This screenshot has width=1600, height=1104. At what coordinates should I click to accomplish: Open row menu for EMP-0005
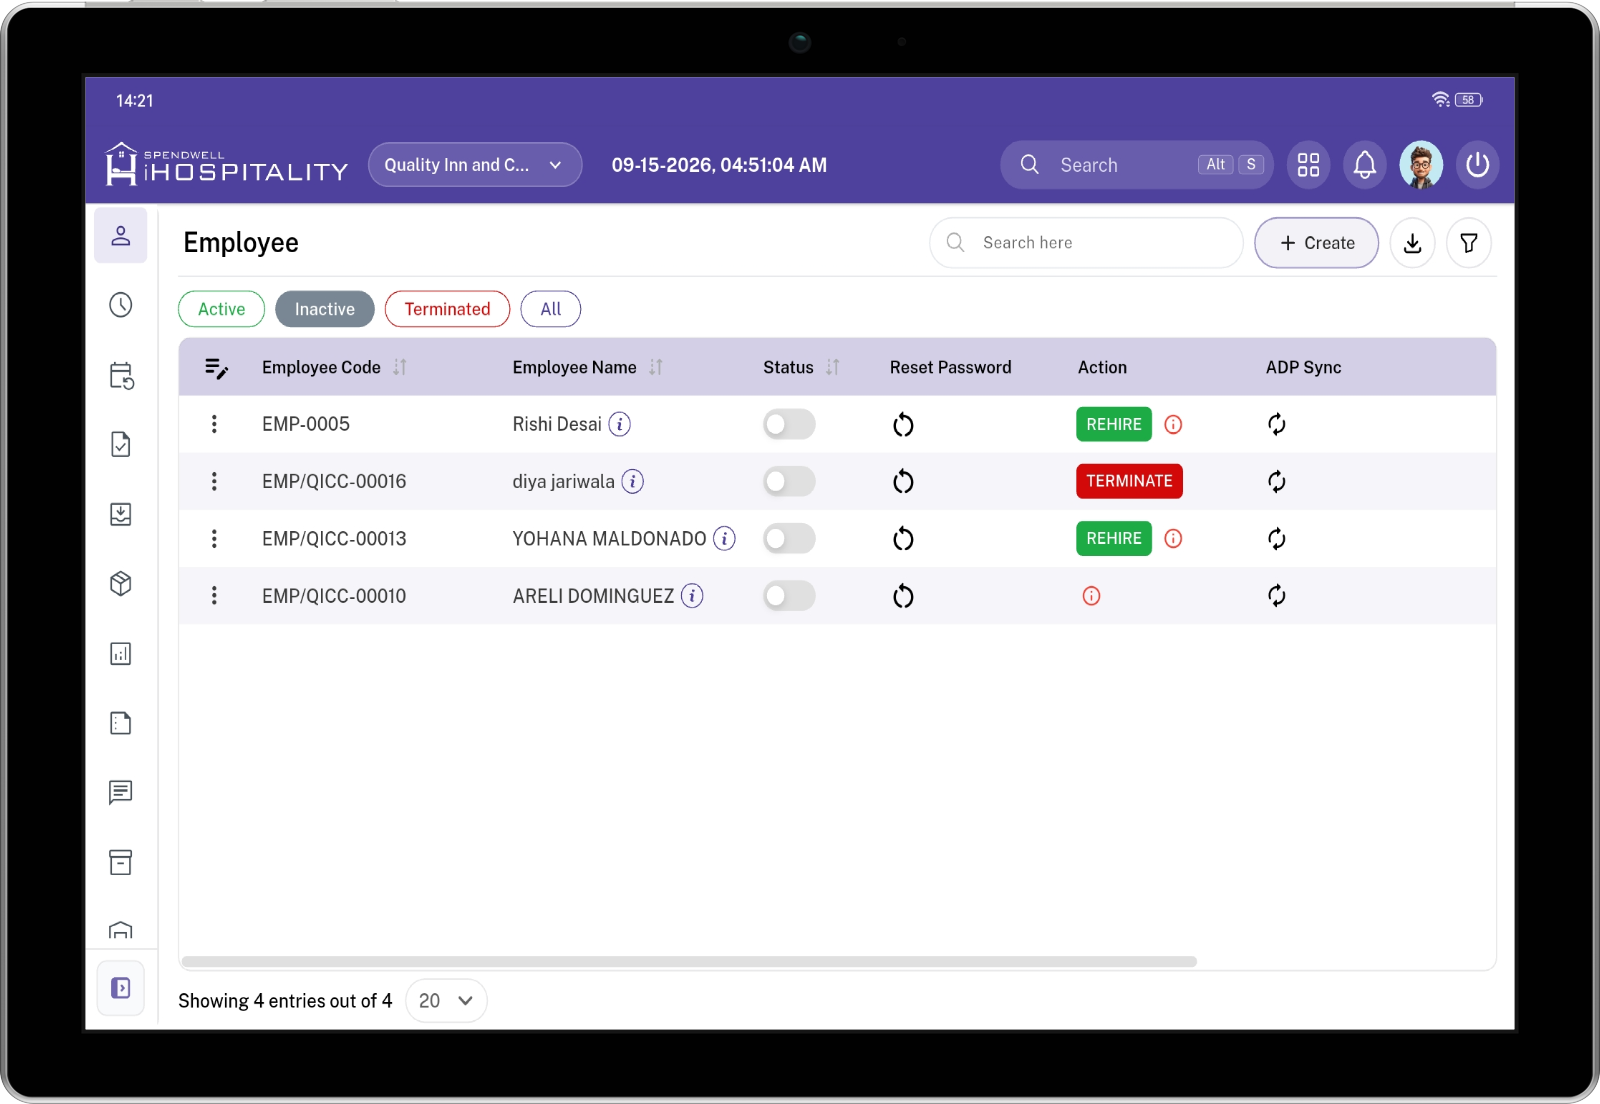click(214, 424)
